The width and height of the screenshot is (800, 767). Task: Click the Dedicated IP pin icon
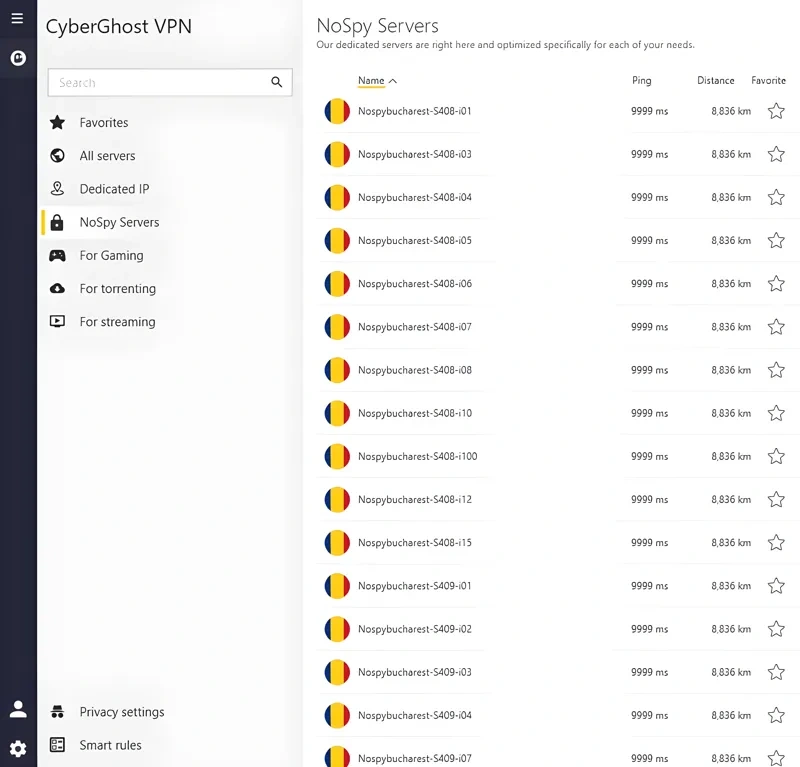point(57,189)
